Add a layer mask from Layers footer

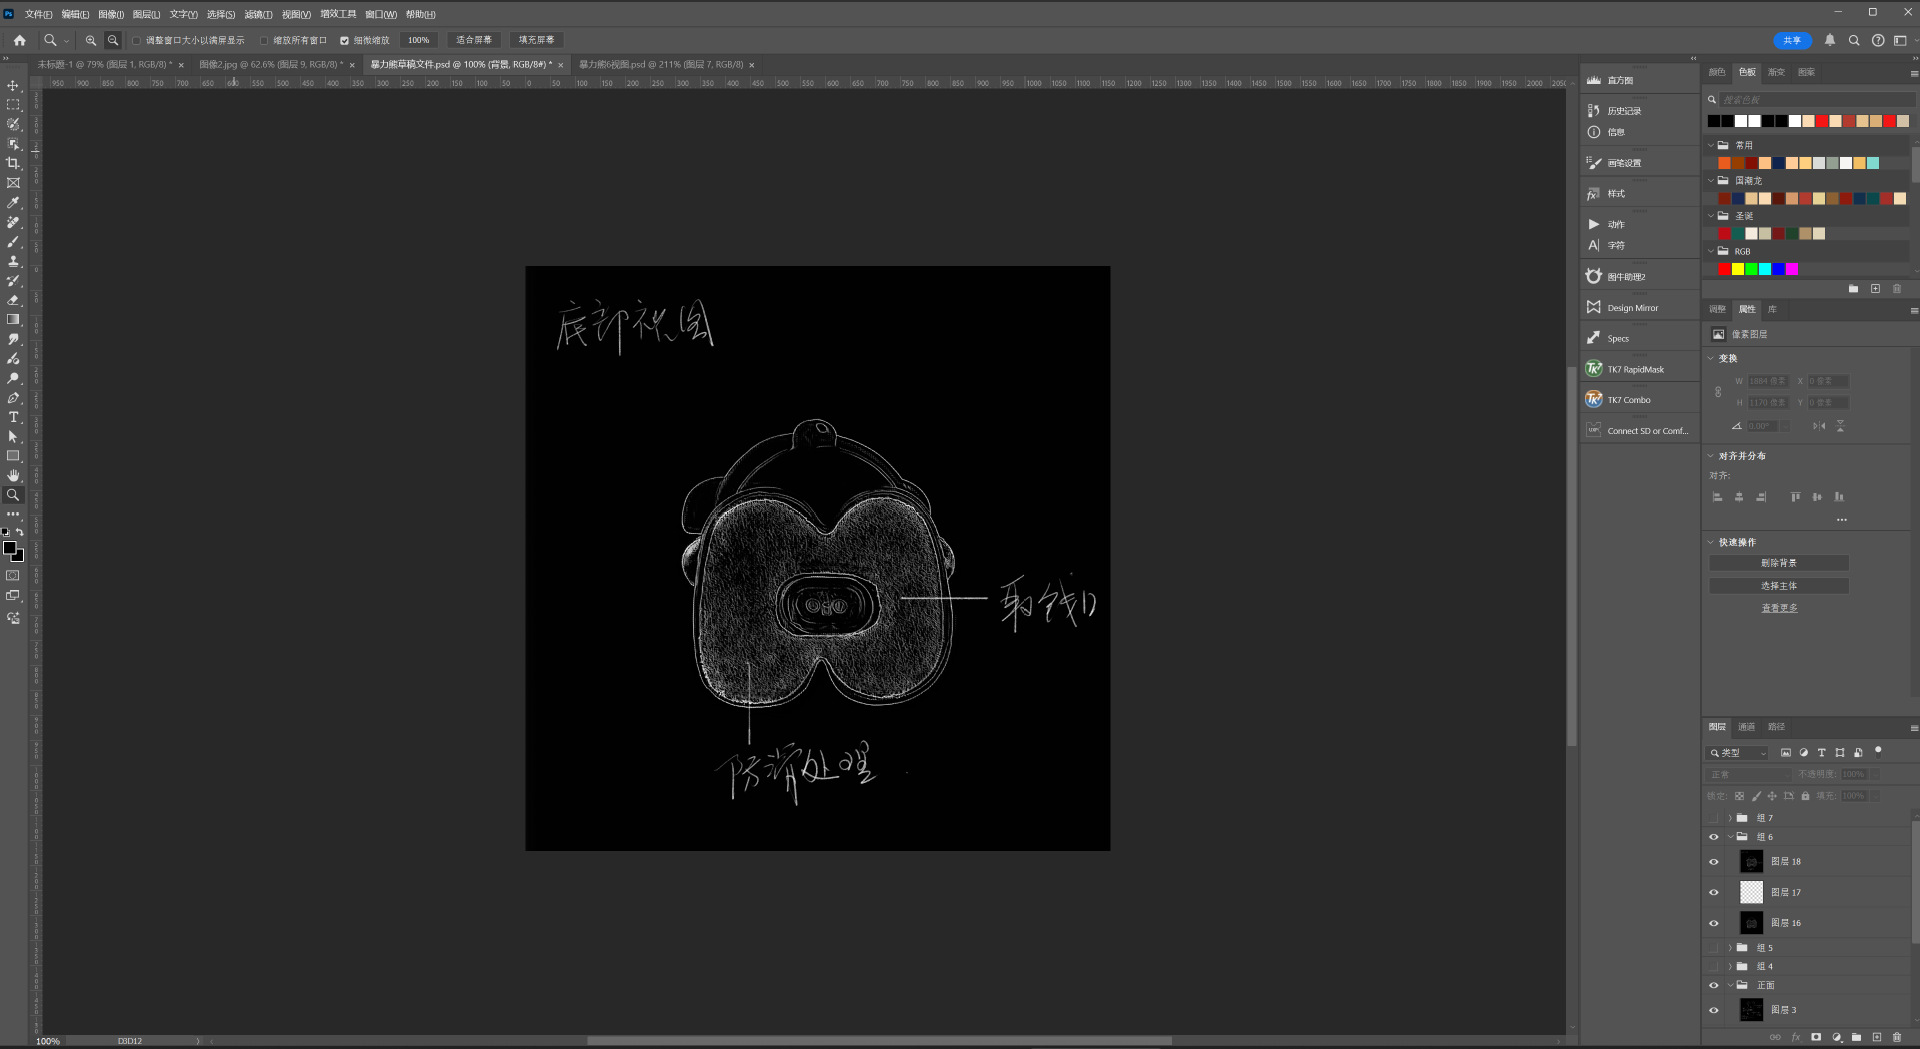[1816, 1037]
